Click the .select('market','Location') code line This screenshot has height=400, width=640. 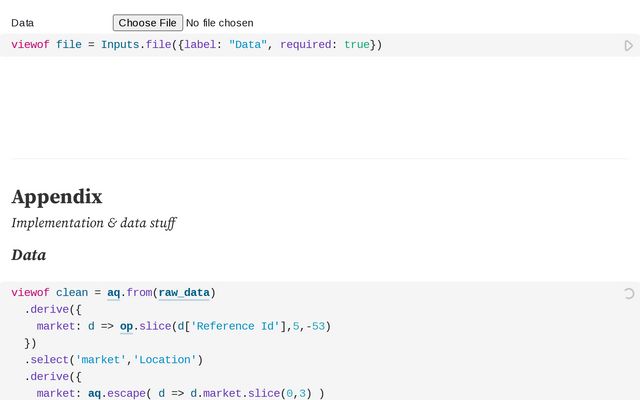point(114,360)
